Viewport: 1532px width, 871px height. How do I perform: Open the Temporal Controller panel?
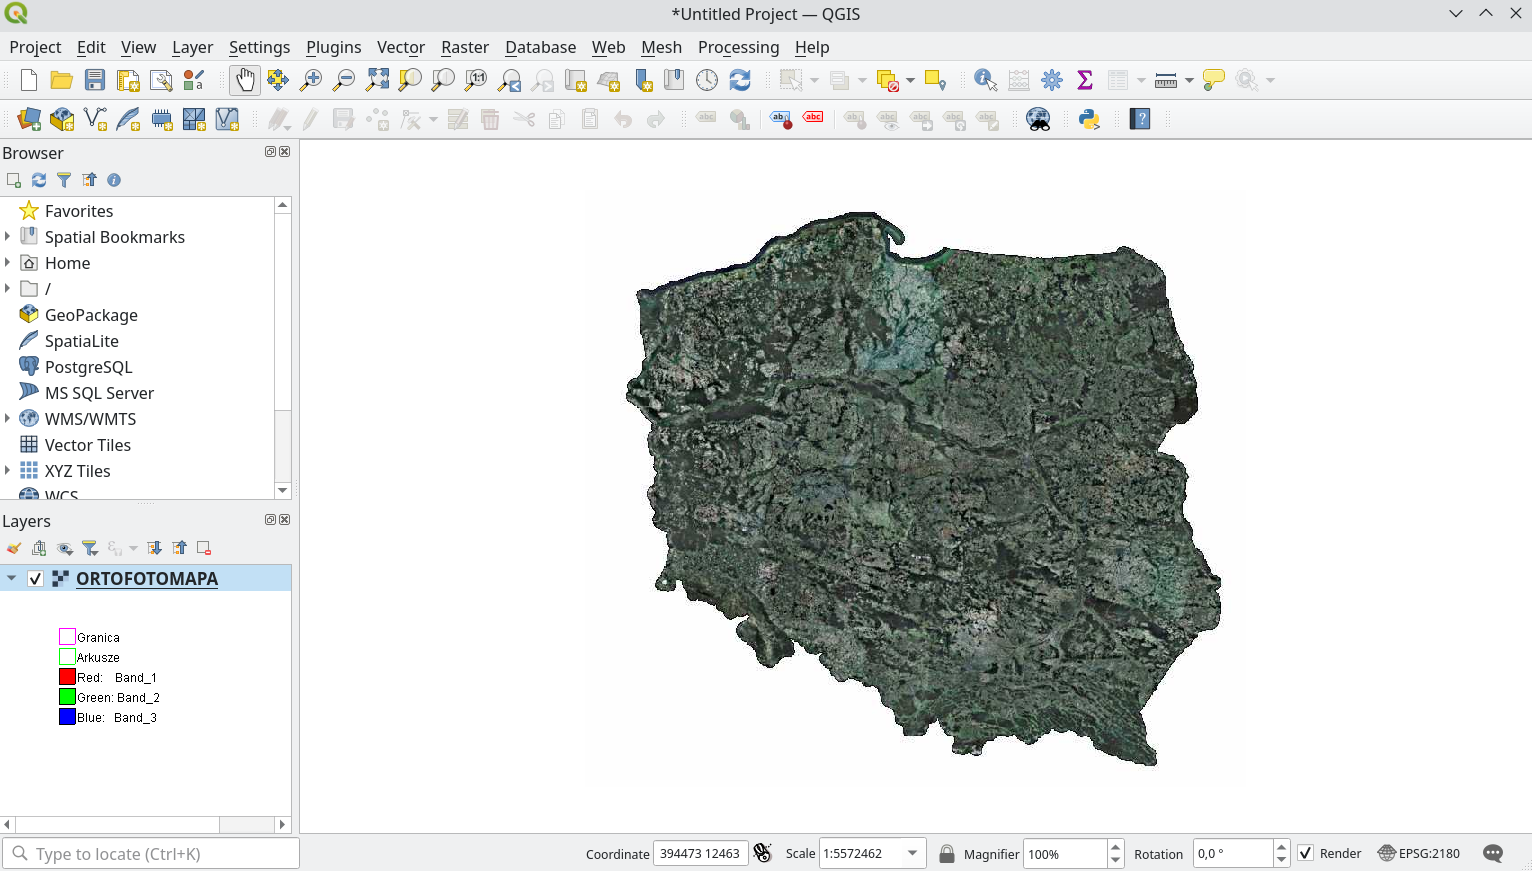pos(707,80)
